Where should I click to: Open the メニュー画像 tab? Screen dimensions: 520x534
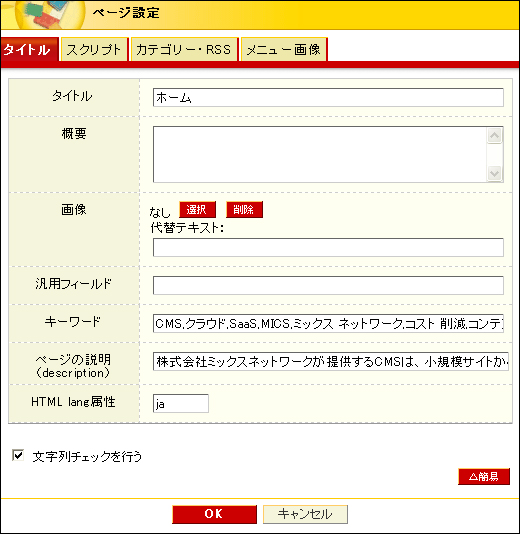284,50
